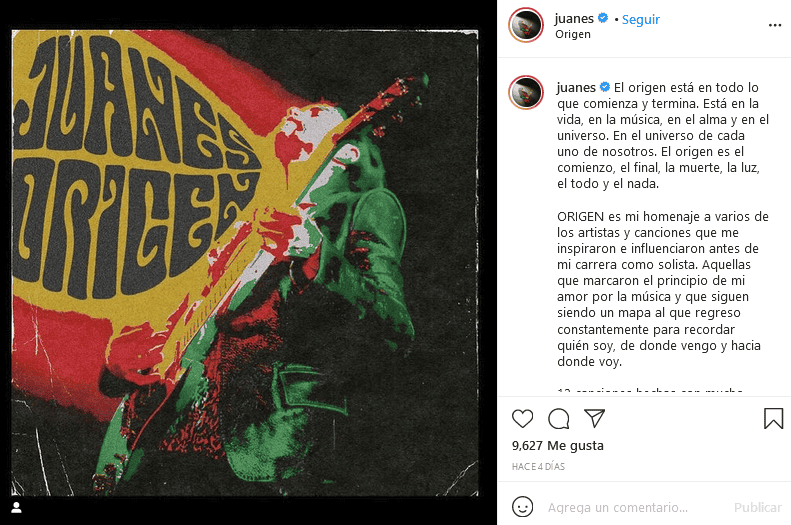Screen dimensions: 791x525
Task: Click the Juanes Origen album cover image
Action: (x=245, y=263)
